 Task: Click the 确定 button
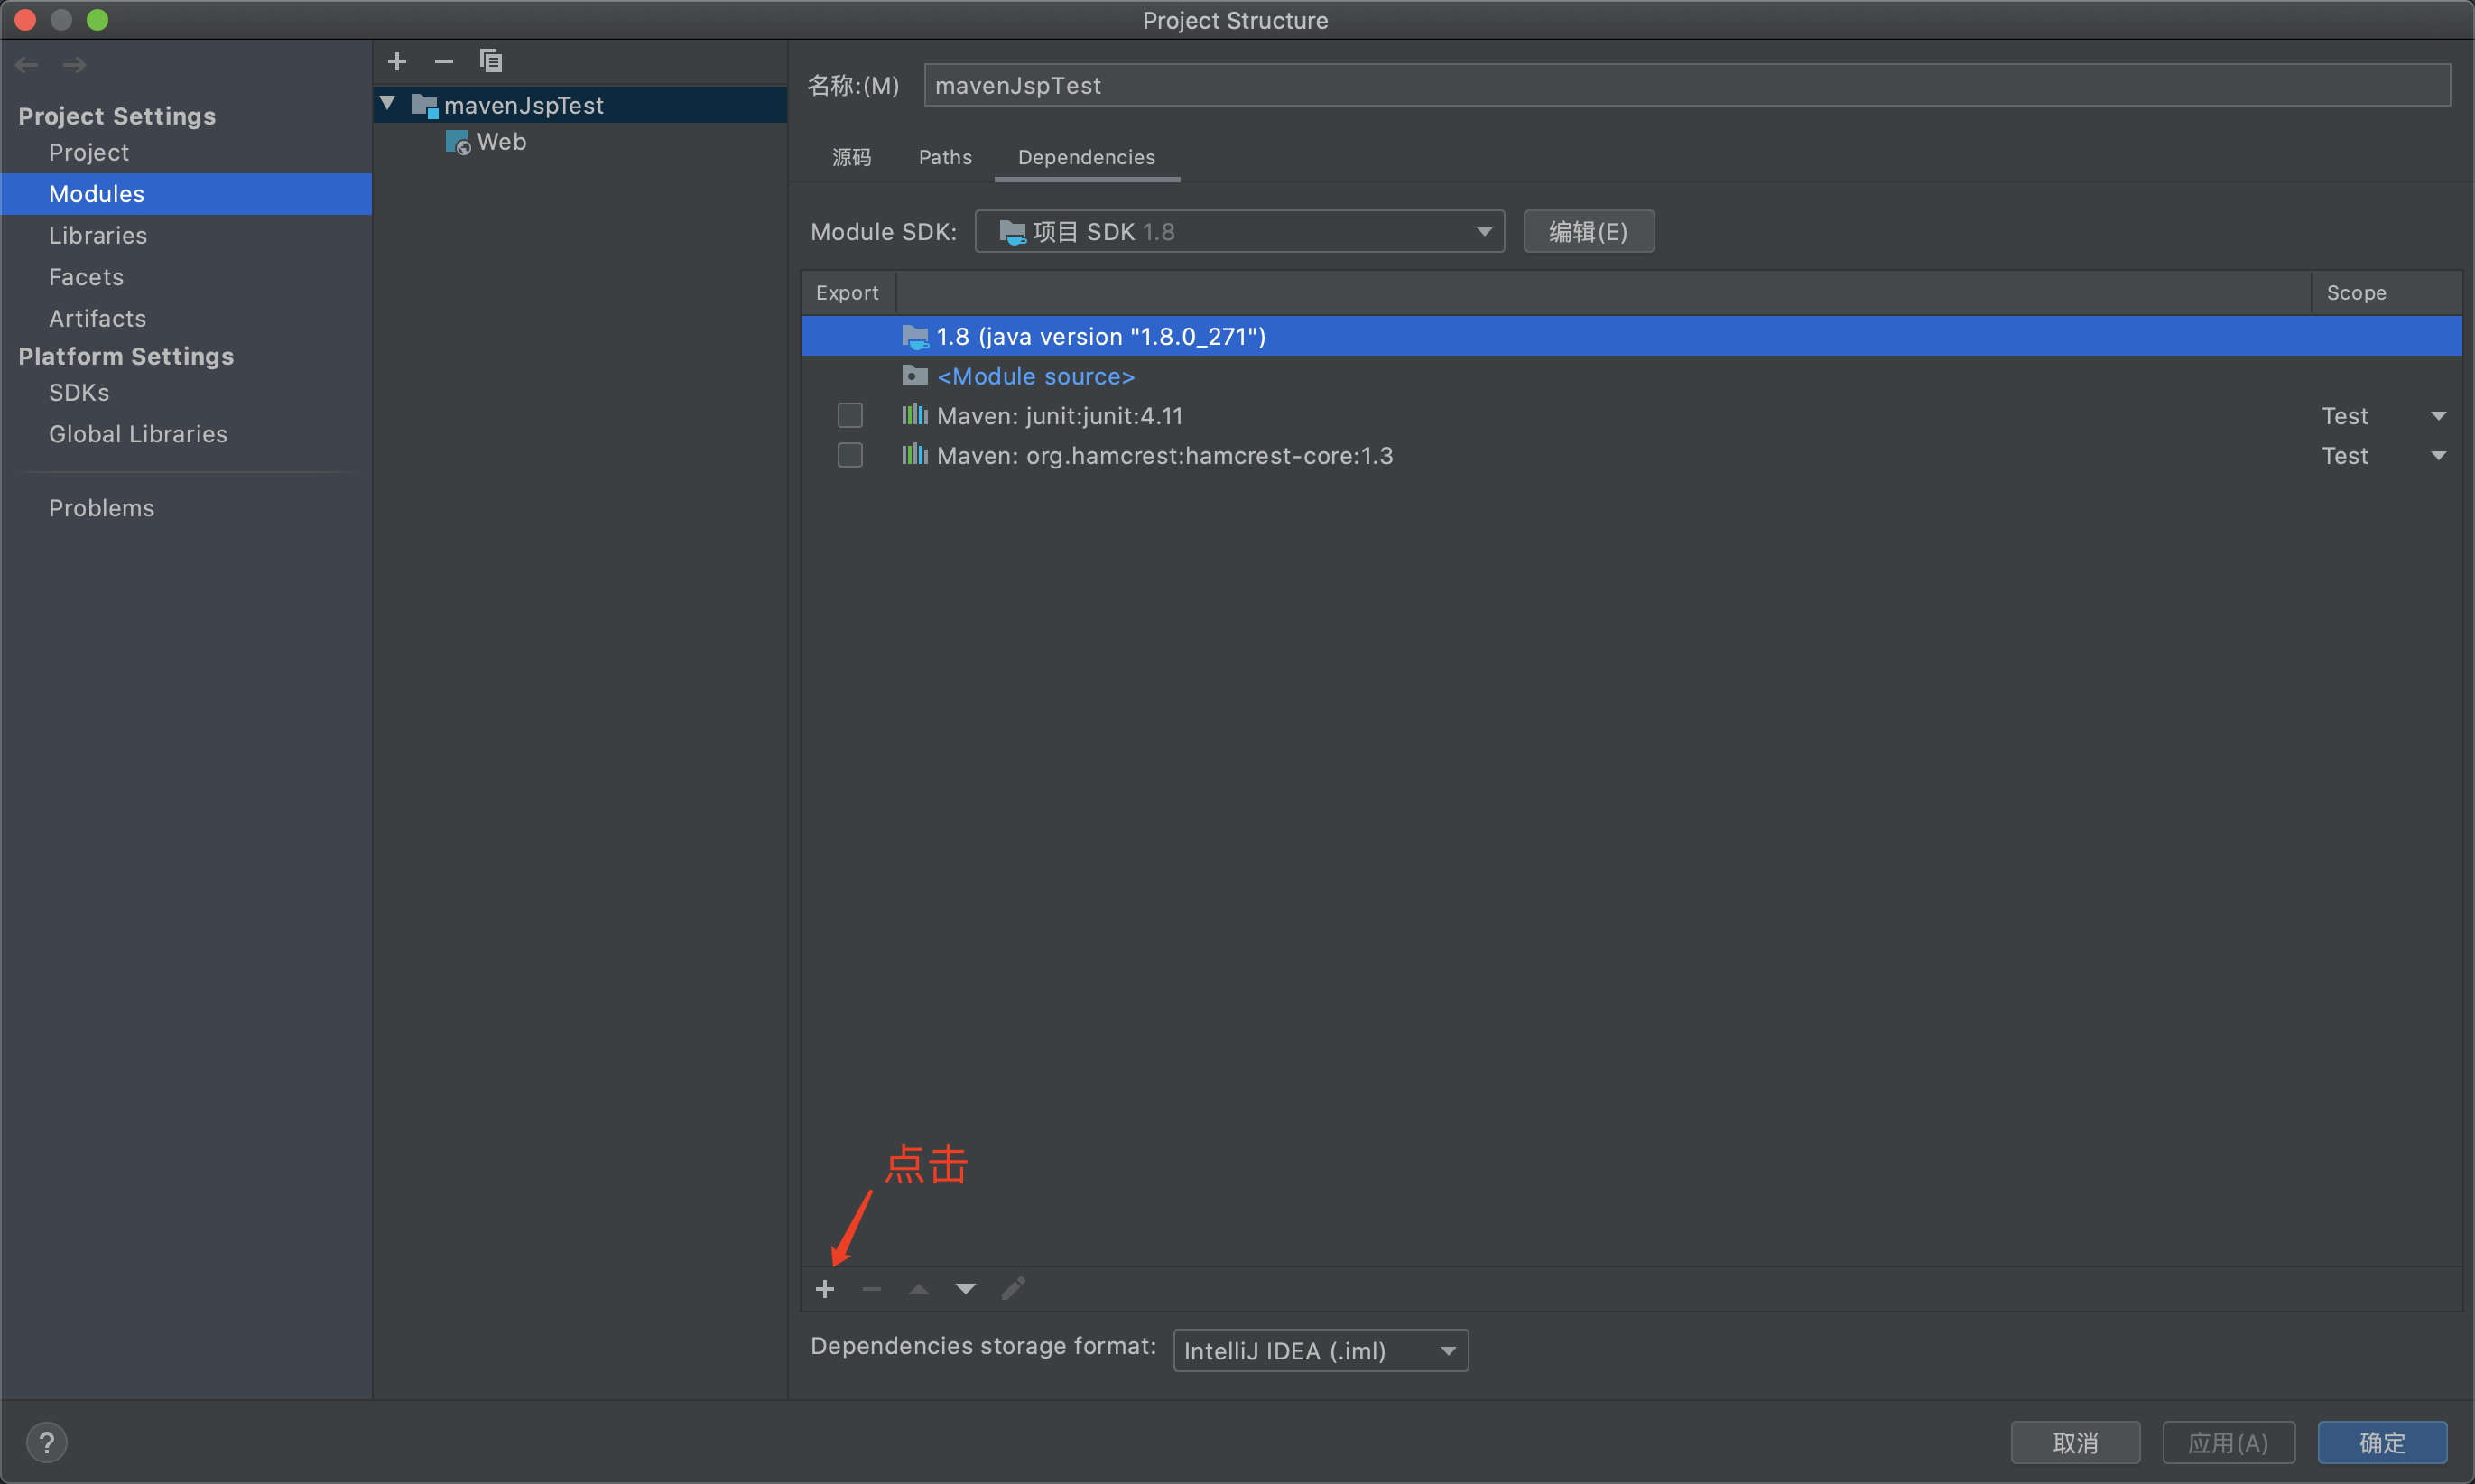point(2381,1443)
